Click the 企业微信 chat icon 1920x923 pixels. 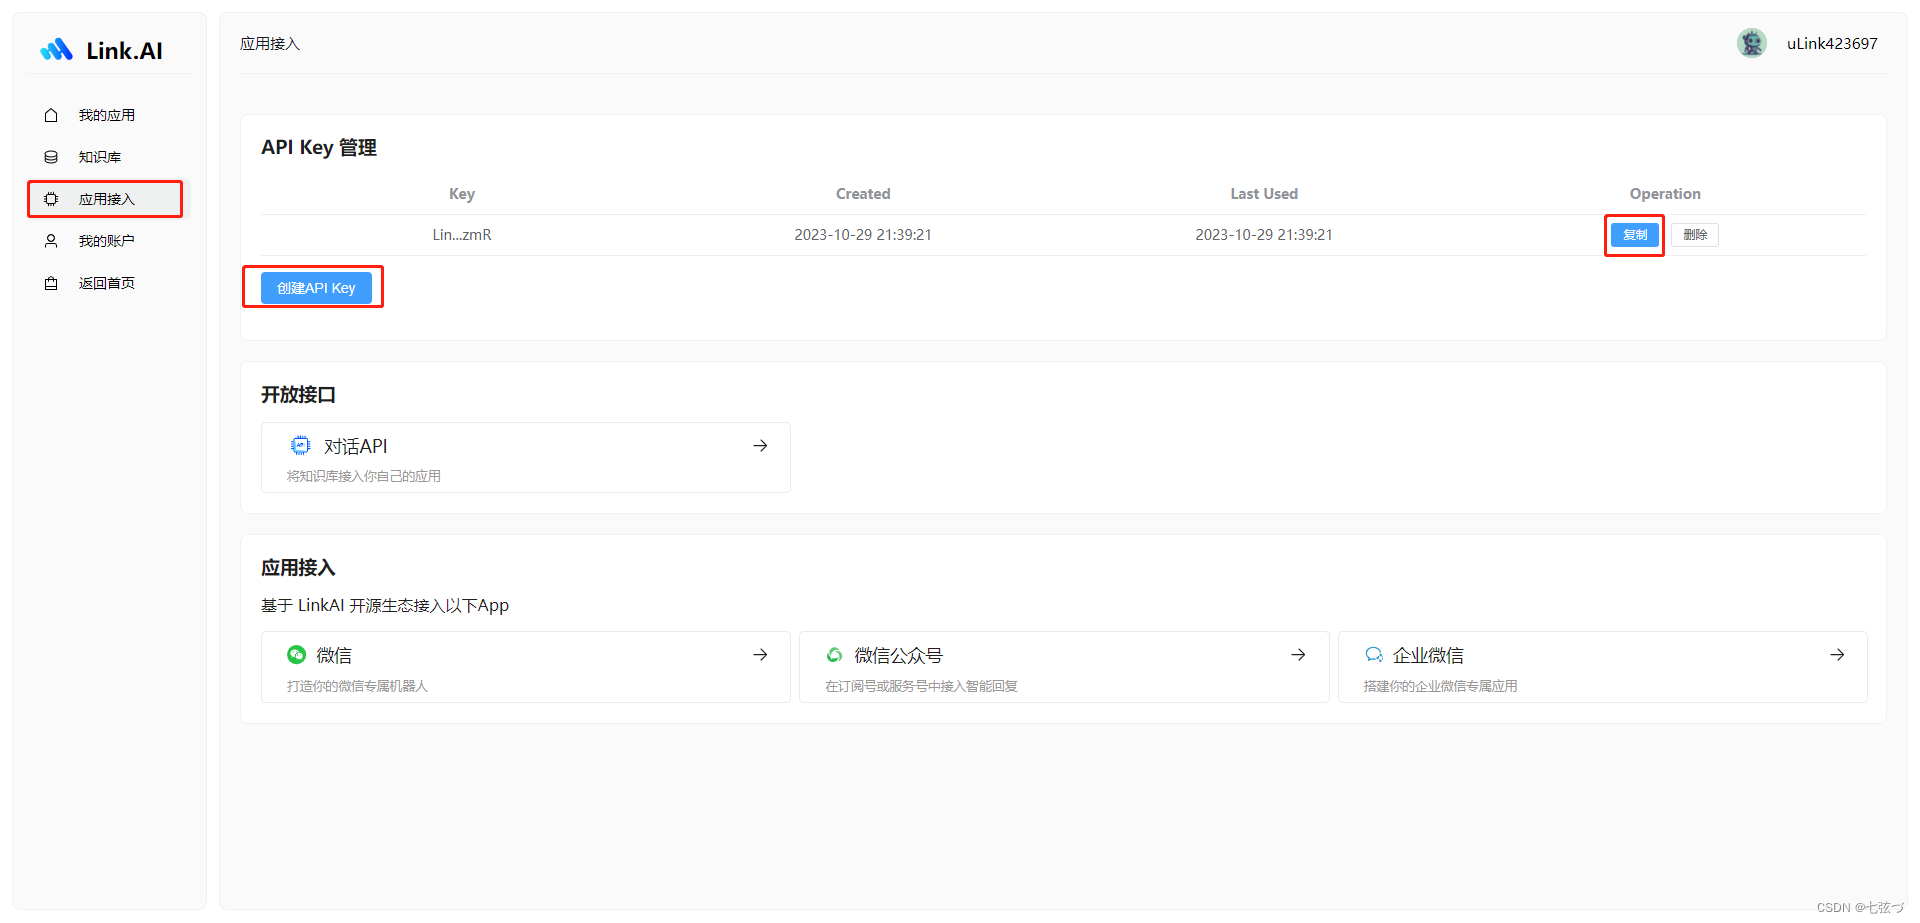click(x=1374, y=655)
